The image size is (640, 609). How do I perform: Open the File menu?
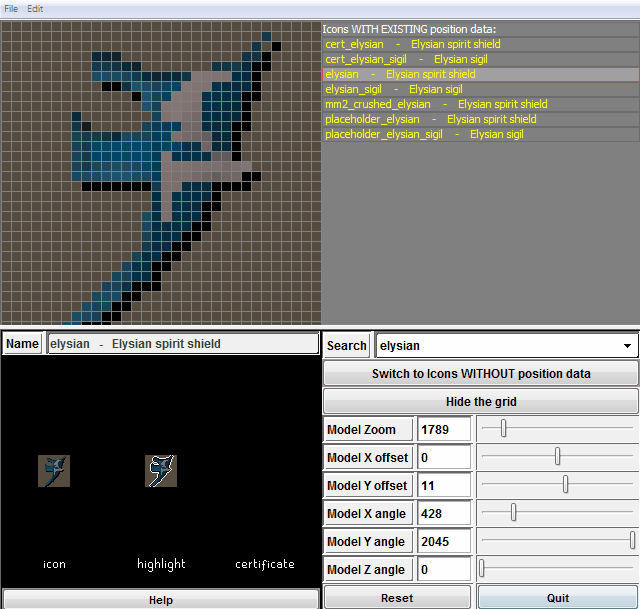11,9
